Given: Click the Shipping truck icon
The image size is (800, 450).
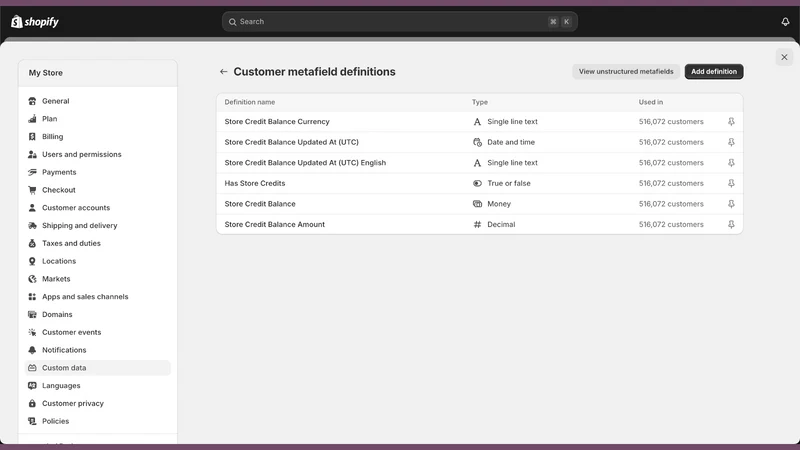Looking at the screenshot, I should [32, 226].
